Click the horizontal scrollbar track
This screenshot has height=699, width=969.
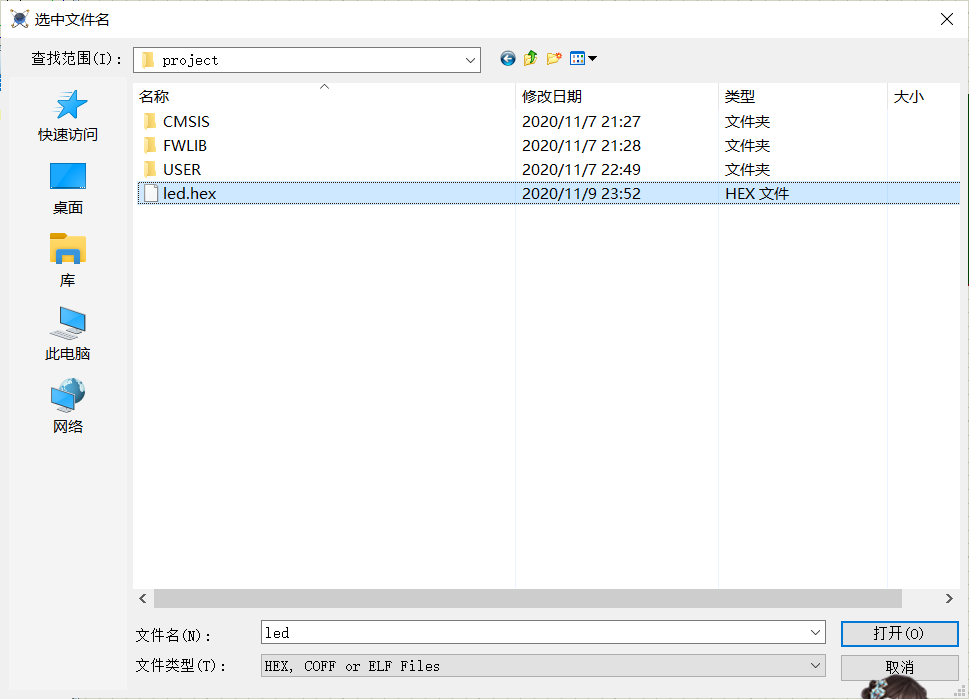[527, 598]
